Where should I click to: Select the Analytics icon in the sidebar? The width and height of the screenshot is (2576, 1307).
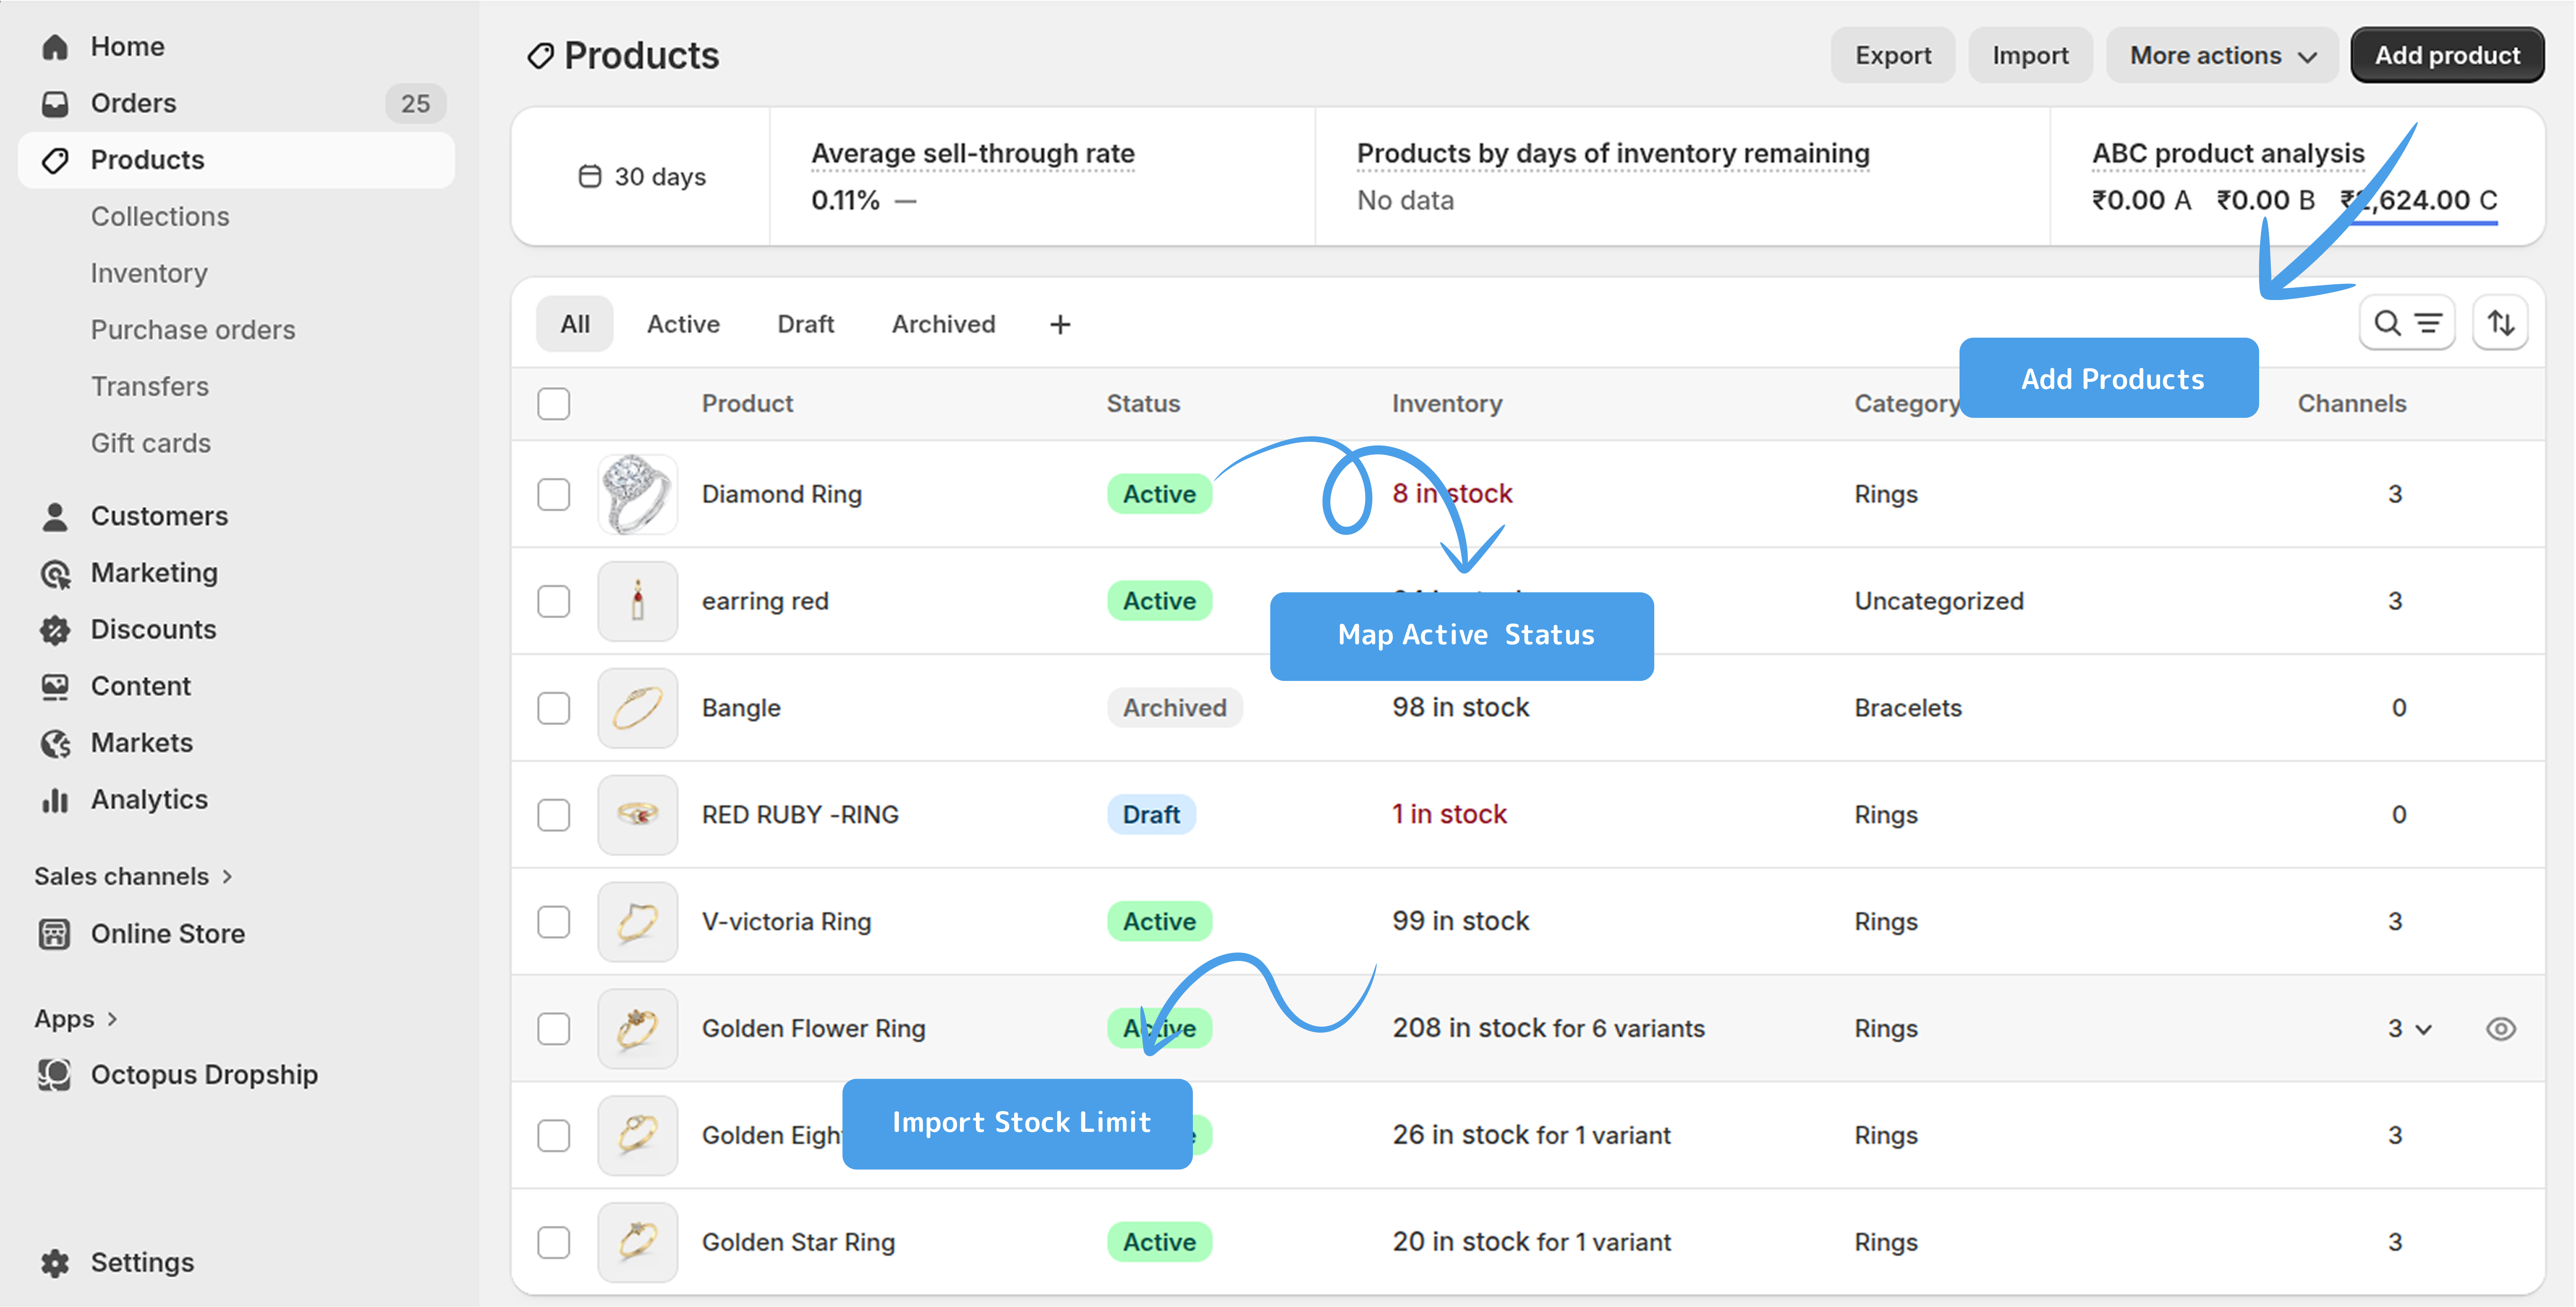[55, 799]
